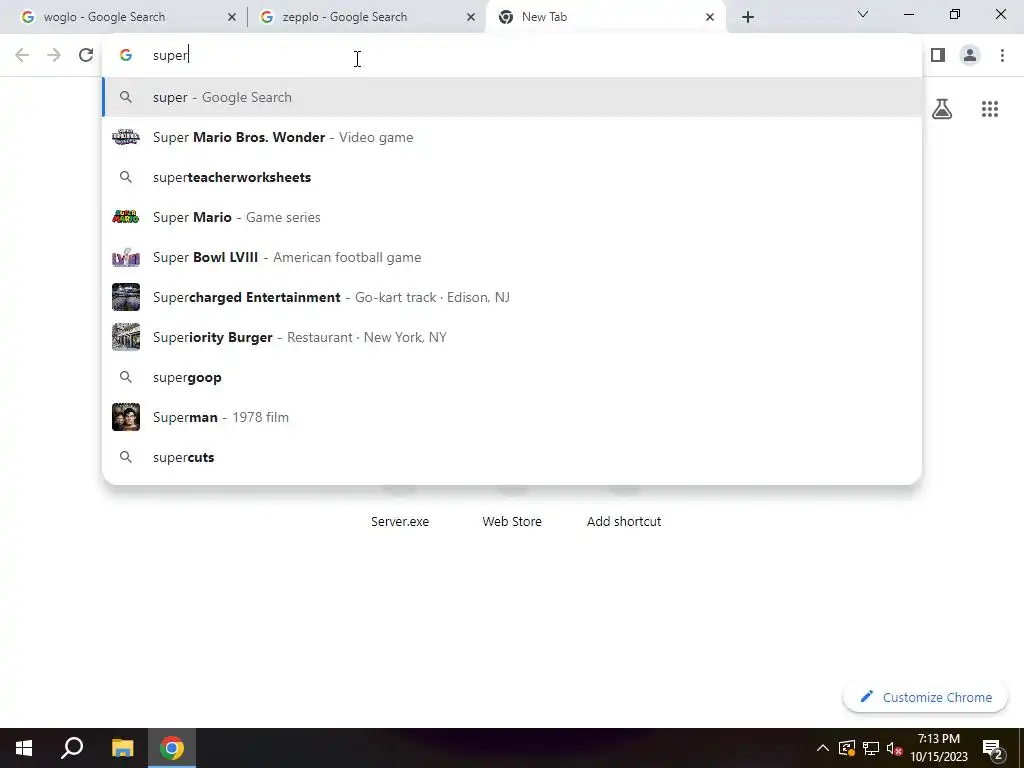This screenshot has height=768, width=1024.
Task: Click search icon beside supercuts
Action: [x=126, y=457]
